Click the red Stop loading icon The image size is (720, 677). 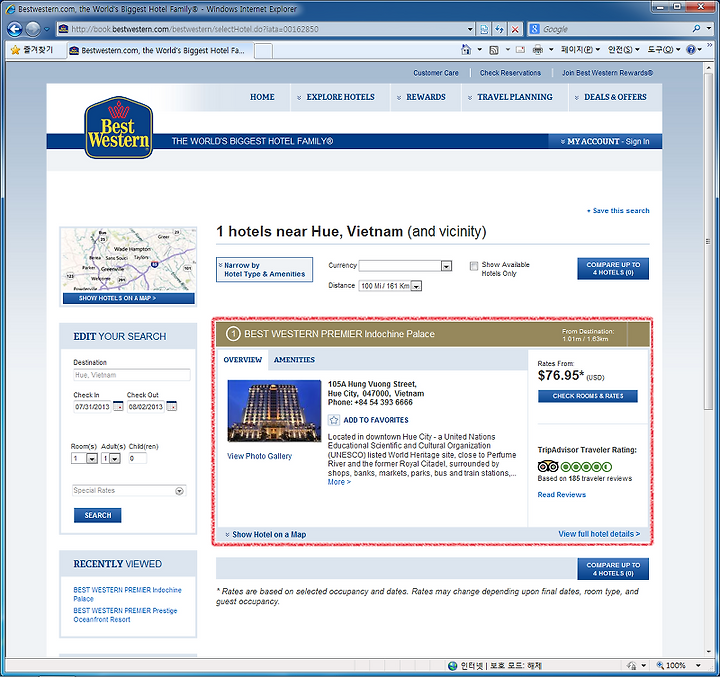(515, 29)
